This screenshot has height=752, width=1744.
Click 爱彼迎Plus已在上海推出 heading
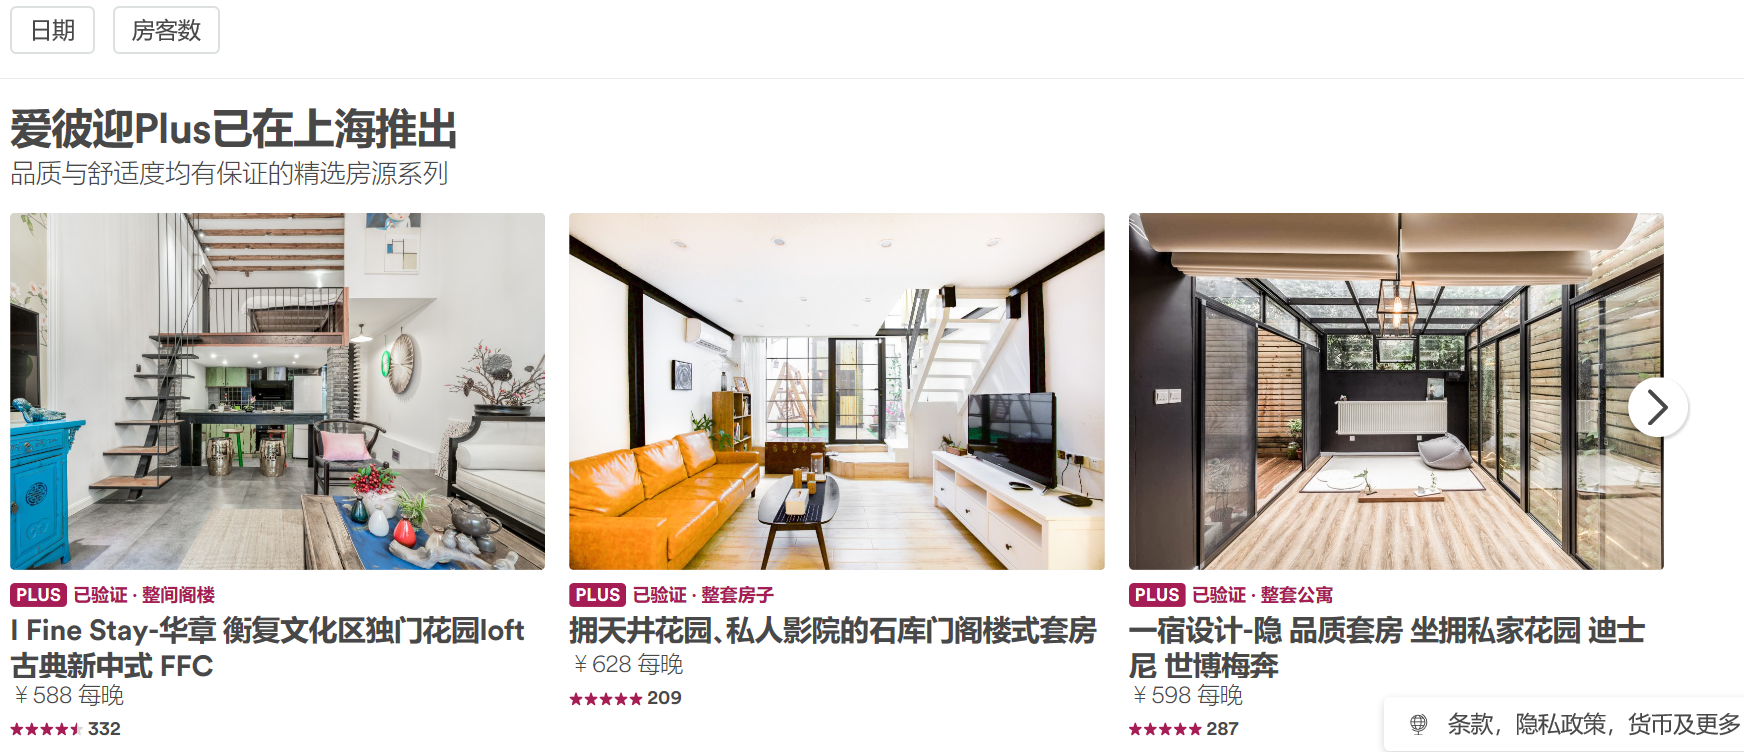[234, 129]
